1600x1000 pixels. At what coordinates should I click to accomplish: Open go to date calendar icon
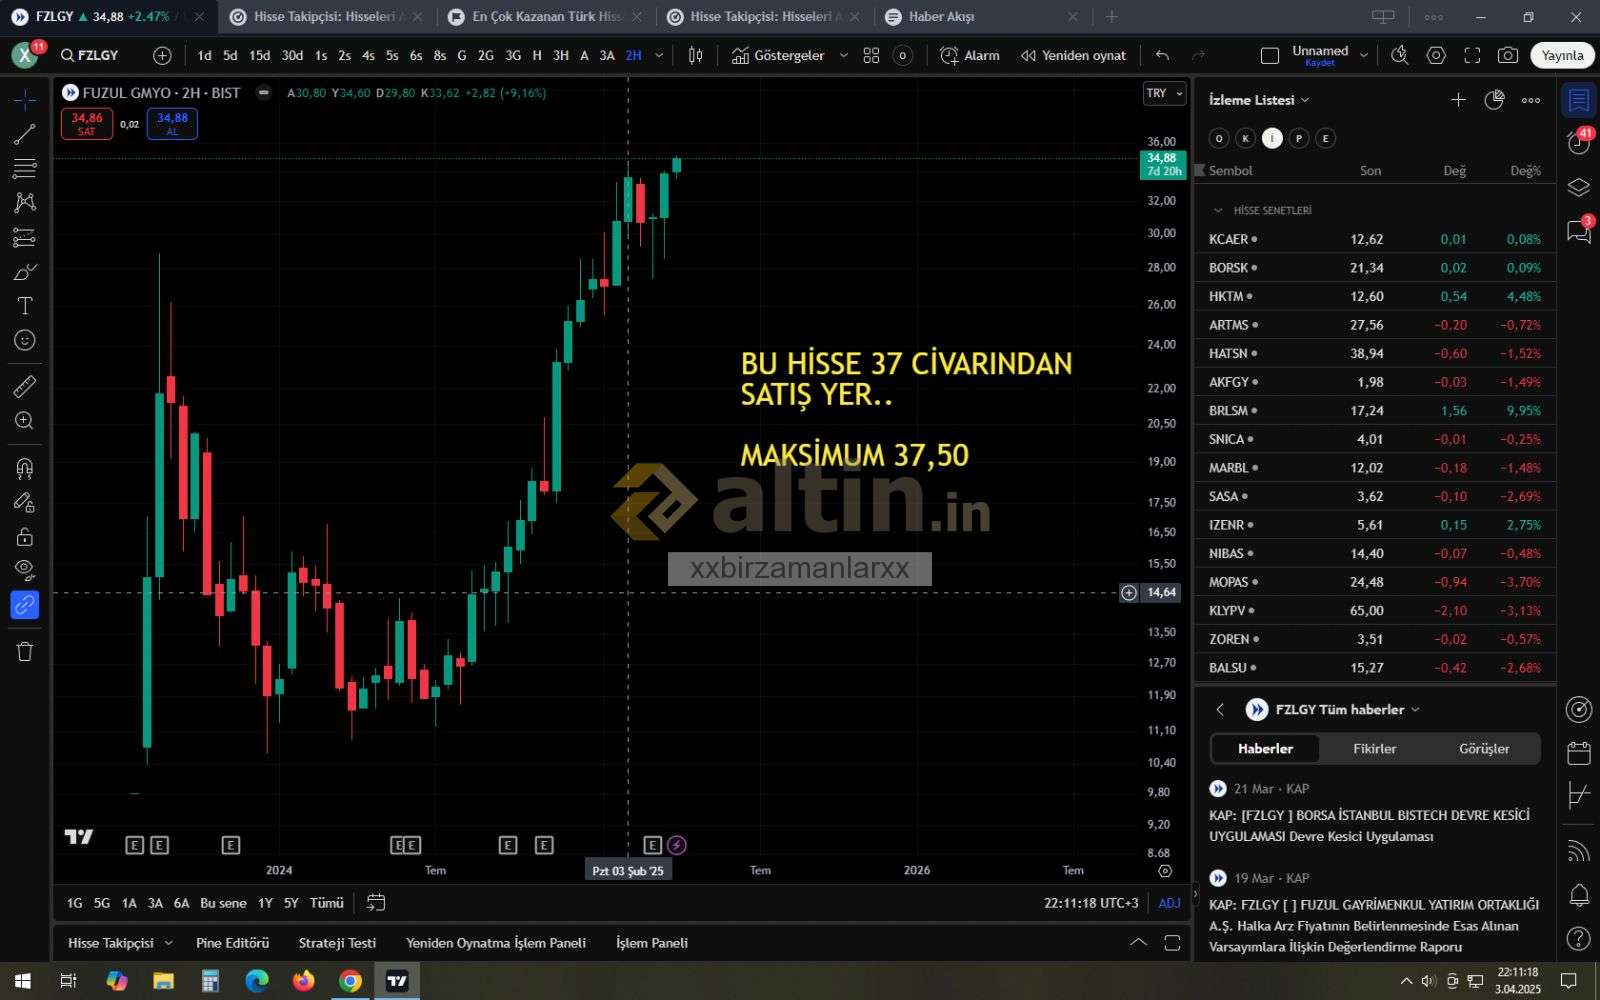pyautogui.click(x=376, y=903)
